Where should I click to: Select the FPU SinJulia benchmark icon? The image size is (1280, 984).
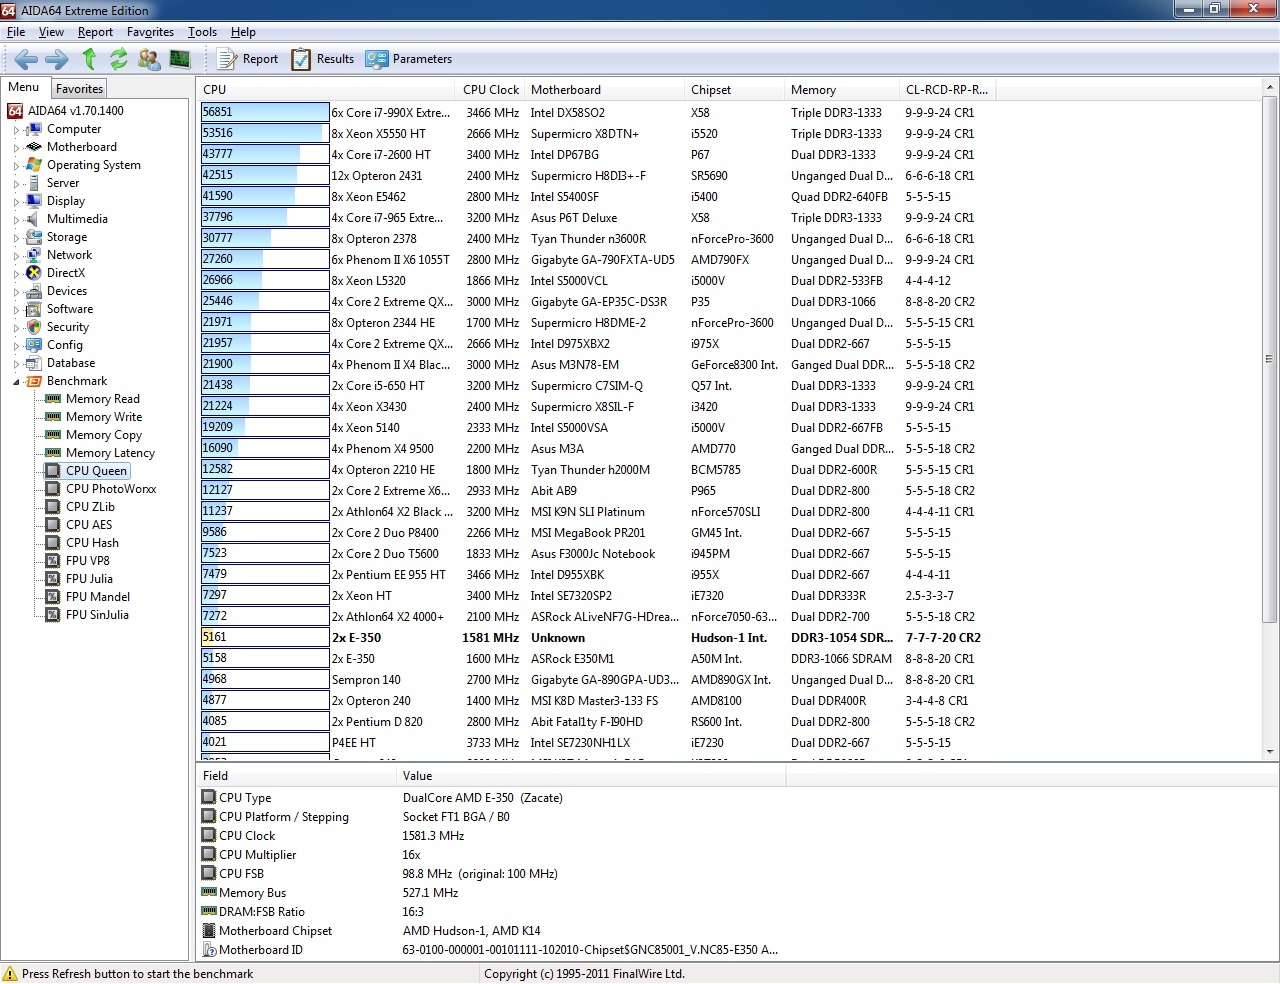click(53, 615)
